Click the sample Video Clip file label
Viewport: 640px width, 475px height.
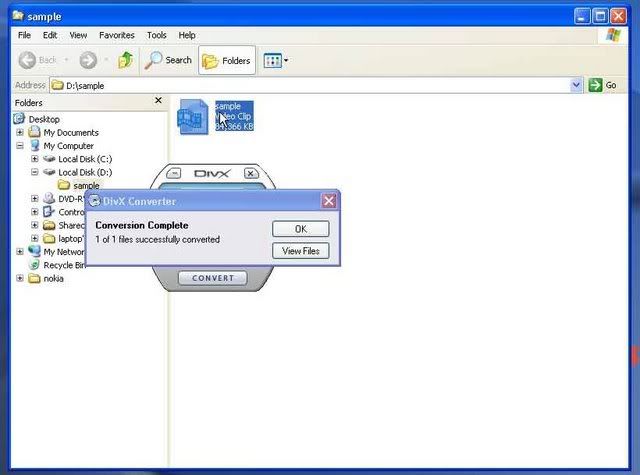click(x=234, y=116)
